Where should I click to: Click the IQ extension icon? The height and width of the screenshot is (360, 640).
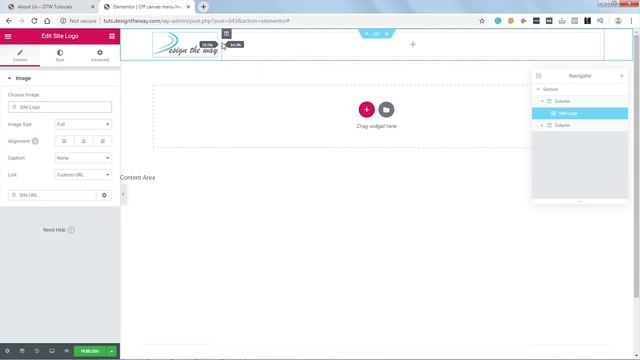point(600,21)
